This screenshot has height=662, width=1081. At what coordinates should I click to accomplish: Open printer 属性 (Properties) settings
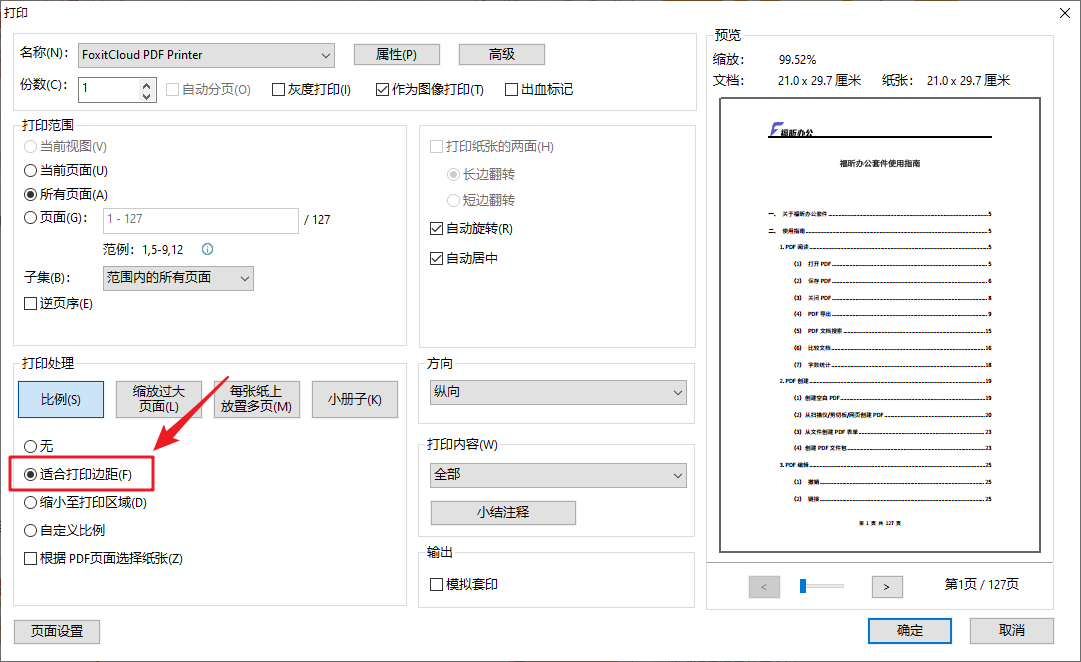(396, 54)
